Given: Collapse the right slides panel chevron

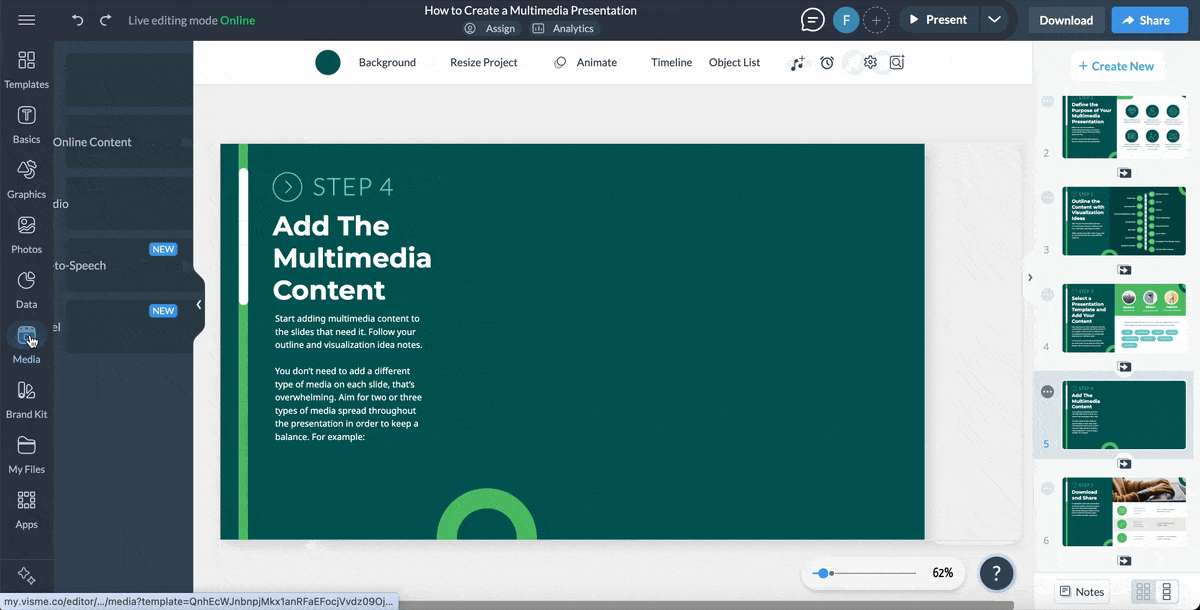Looking at the screenshot, I should pyautogui.click(x=1030, y=277).
